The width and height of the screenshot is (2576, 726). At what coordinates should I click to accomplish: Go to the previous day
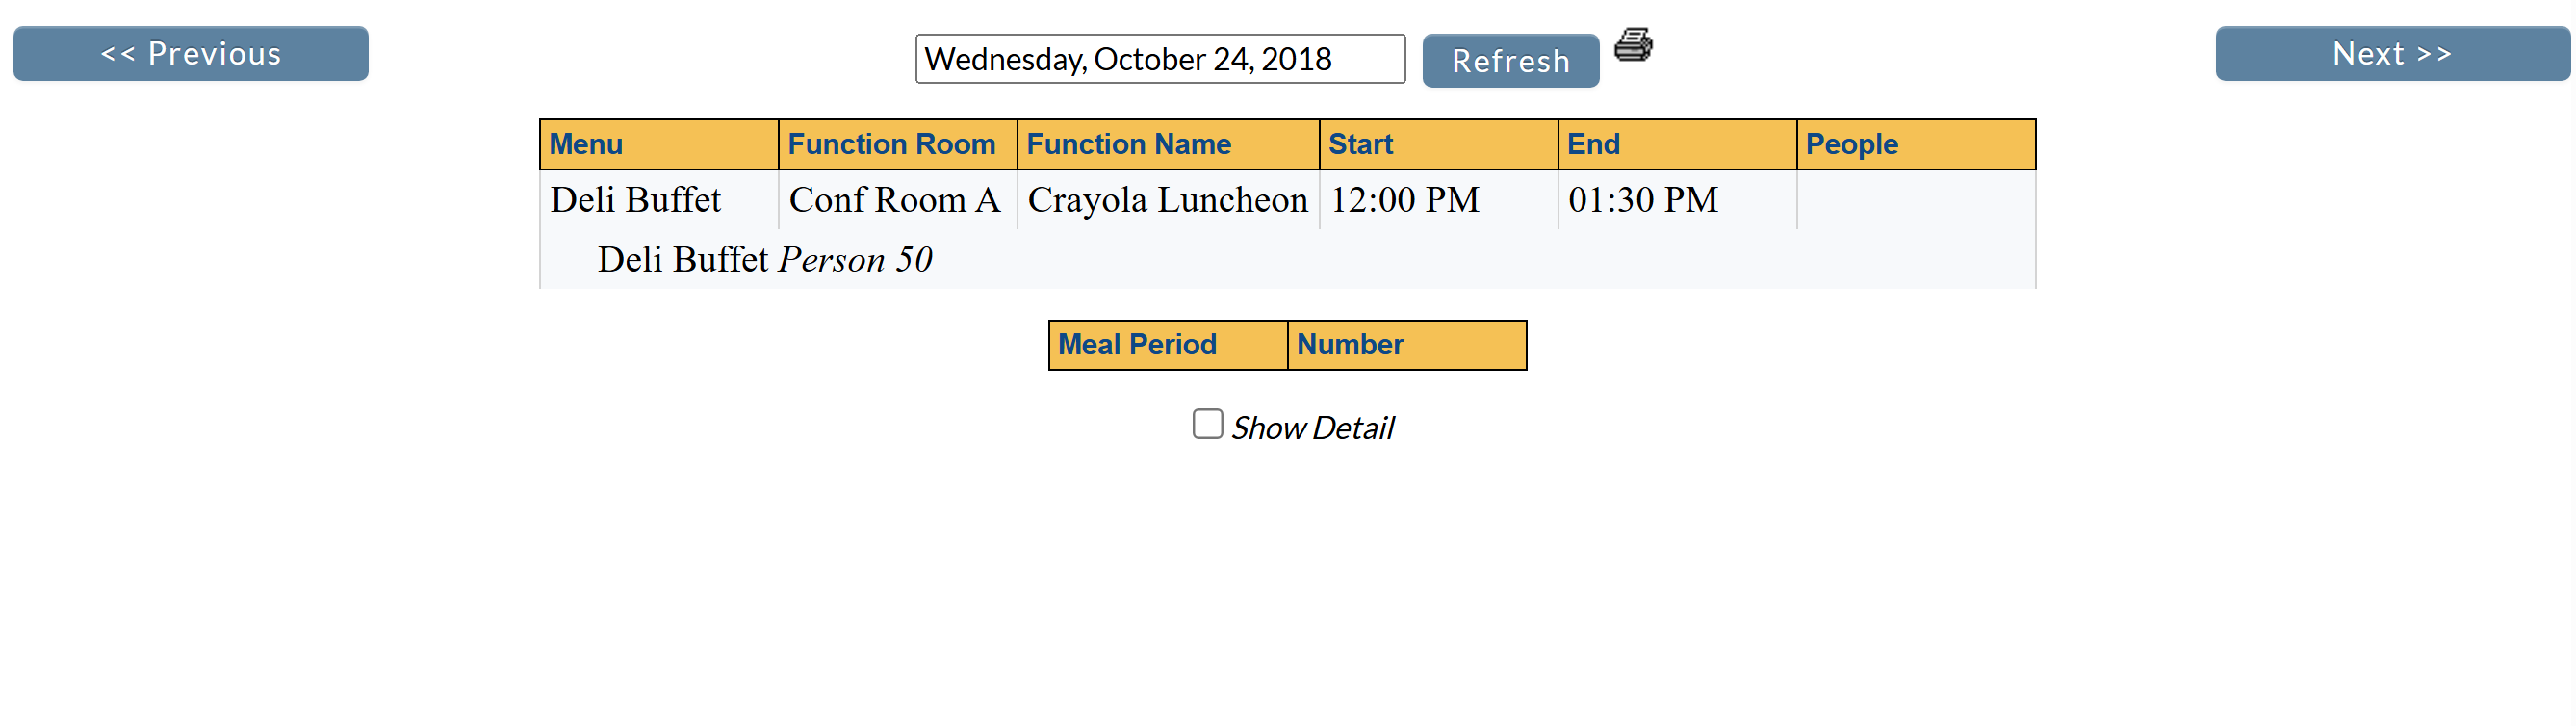coord(191,54)
